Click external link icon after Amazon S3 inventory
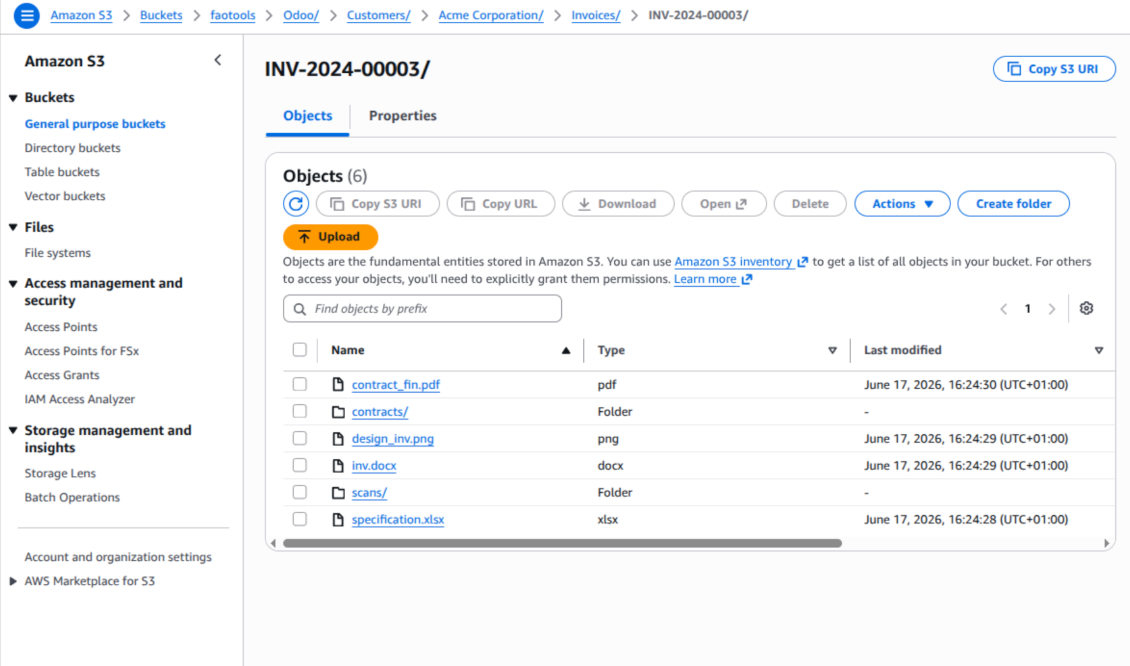 802,262
